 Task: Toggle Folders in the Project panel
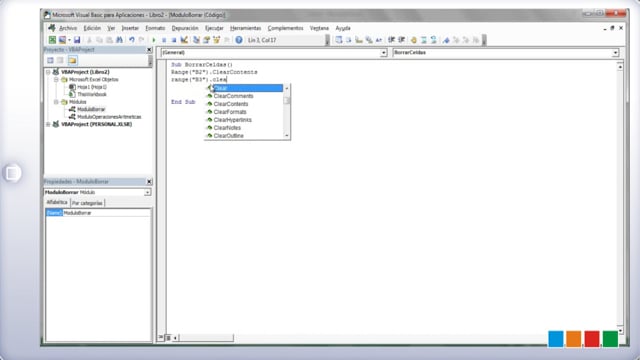click(x=72, y=60)
